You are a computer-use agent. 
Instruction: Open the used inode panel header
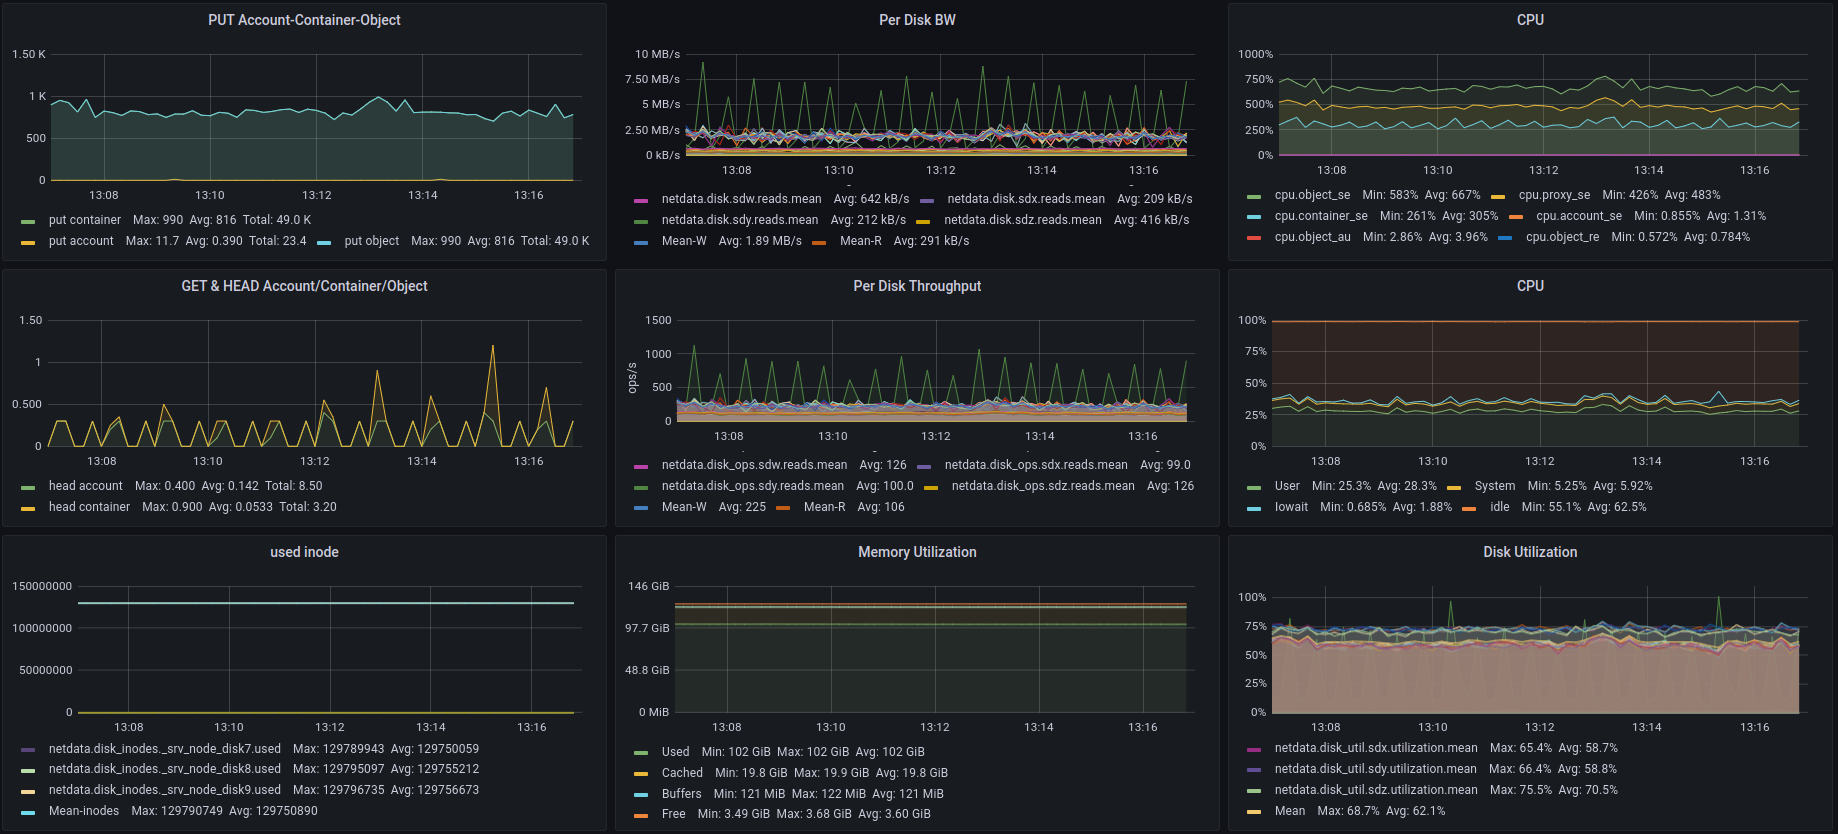[304, 552]
